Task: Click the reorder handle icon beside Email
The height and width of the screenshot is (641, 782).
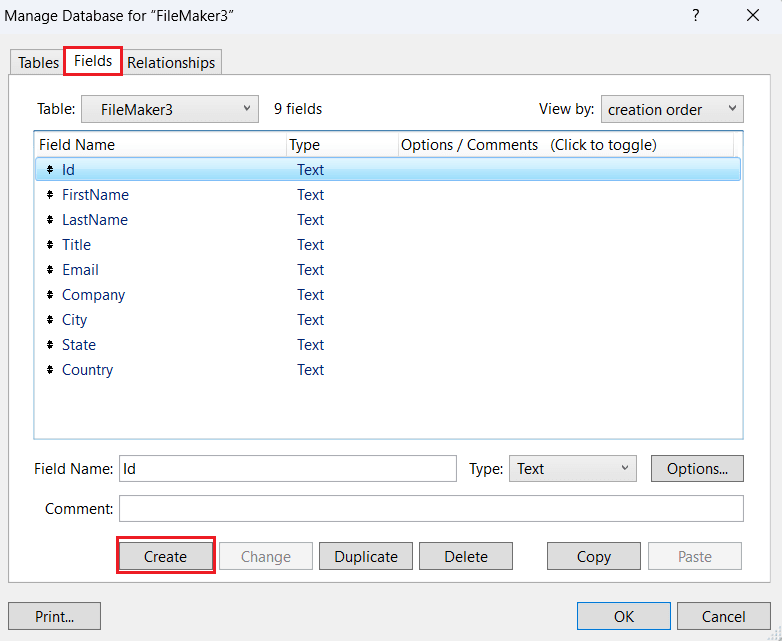Action: [50, 270]
